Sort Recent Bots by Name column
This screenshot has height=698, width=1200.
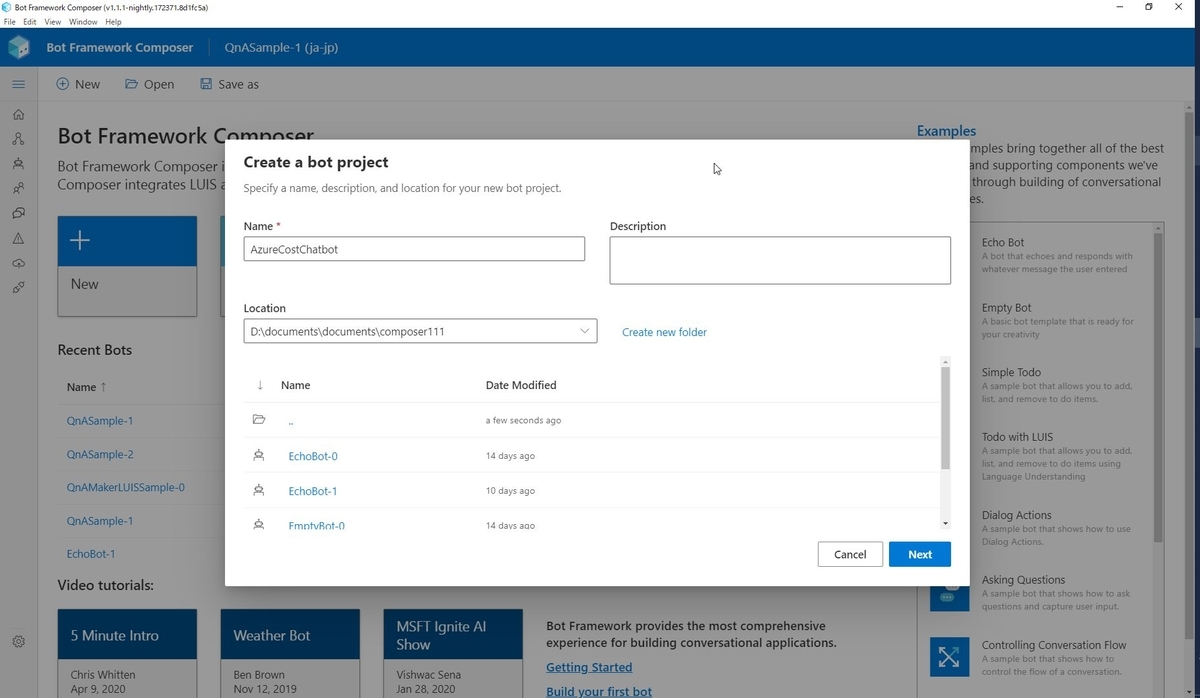tap(87, 387)
